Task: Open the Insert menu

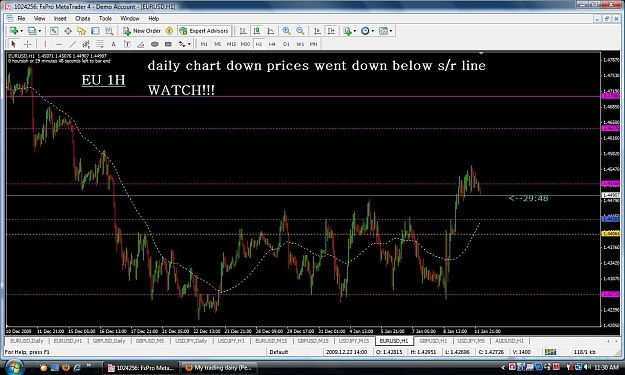Action: coord(60,18)
